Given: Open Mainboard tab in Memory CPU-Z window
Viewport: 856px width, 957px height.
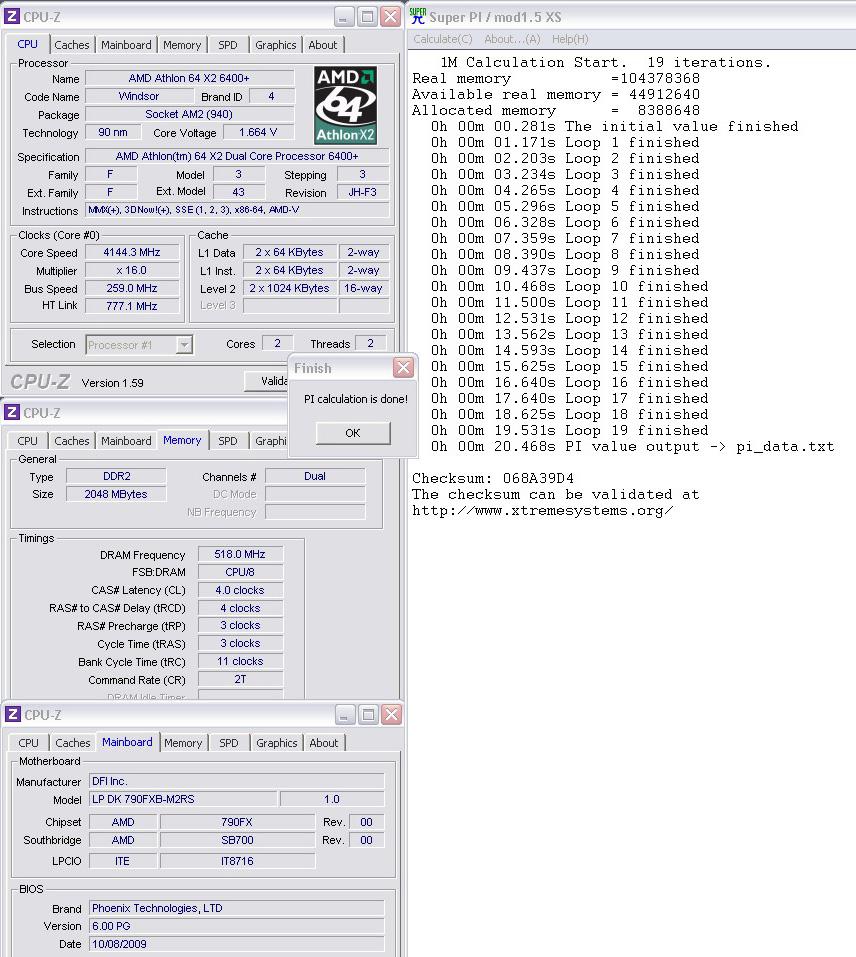Looking at the screenshot, I should coord(126,441).
